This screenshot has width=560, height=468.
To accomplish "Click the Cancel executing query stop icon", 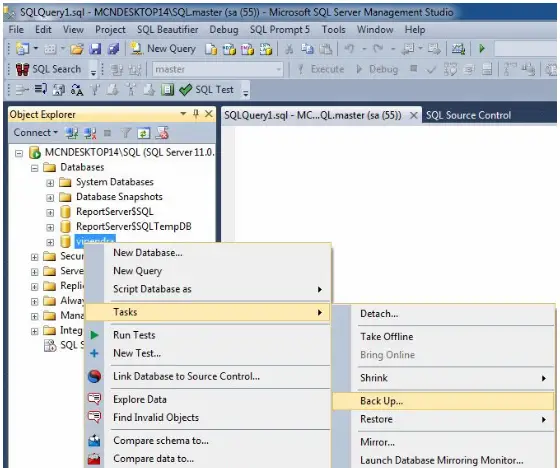I will (414, 68).
